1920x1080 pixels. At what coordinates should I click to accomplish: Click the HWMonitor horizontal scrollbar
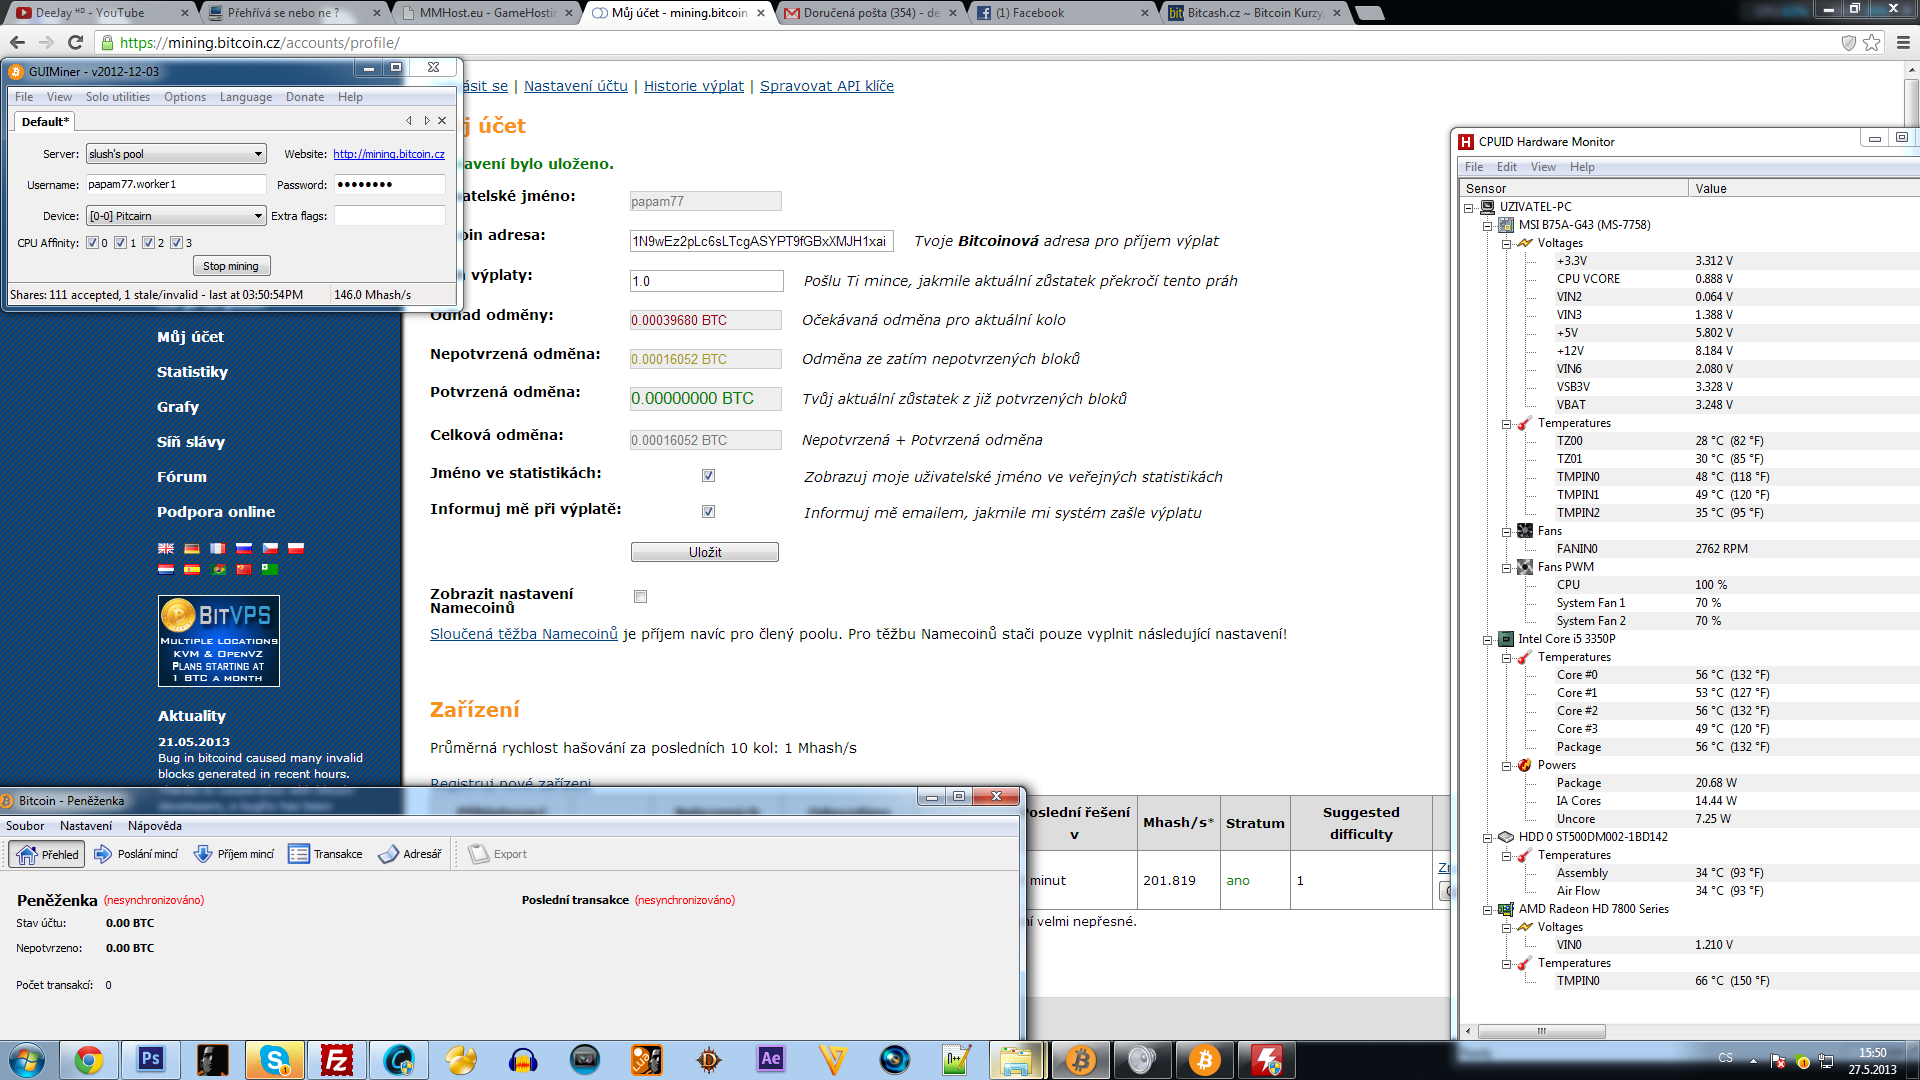tap(1541, 1031)
